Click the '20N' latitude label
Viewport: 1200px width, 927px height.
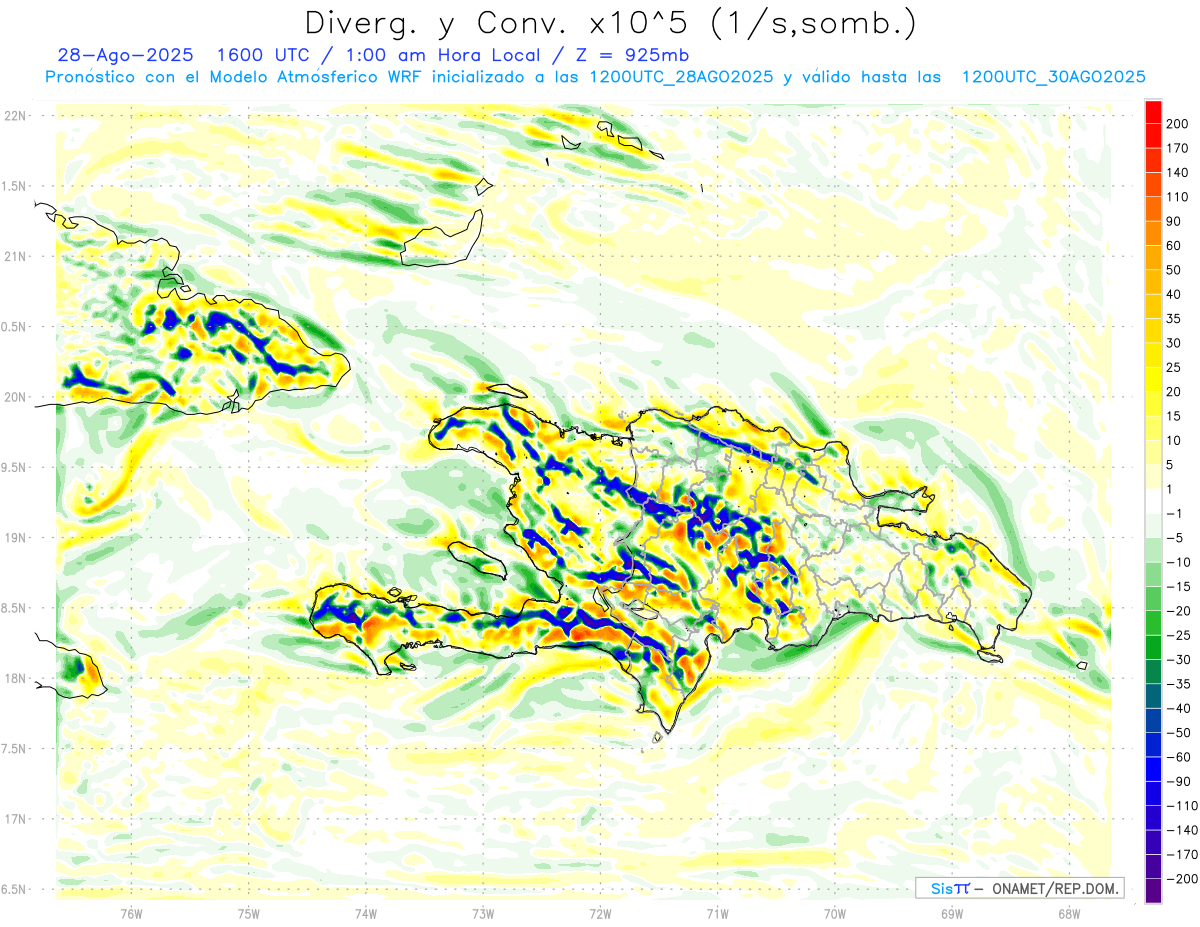point(15,397)
